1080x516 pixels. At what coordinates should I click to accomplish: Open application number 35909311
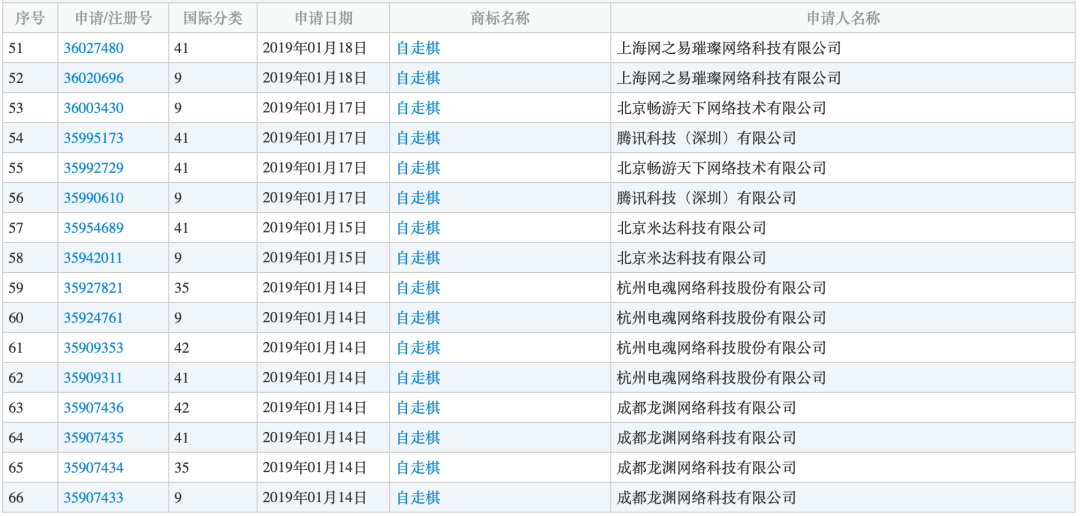click(94, 378)
